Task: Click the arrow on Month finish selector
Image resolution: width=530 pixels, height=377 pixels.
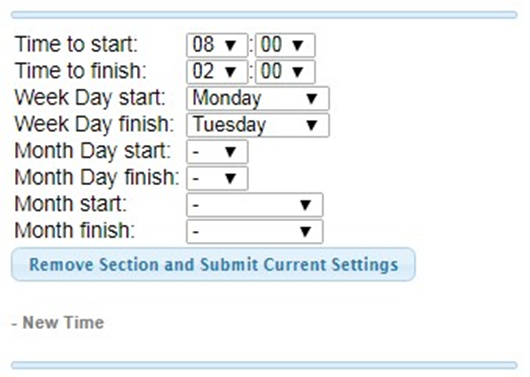Action: point(306,232)
